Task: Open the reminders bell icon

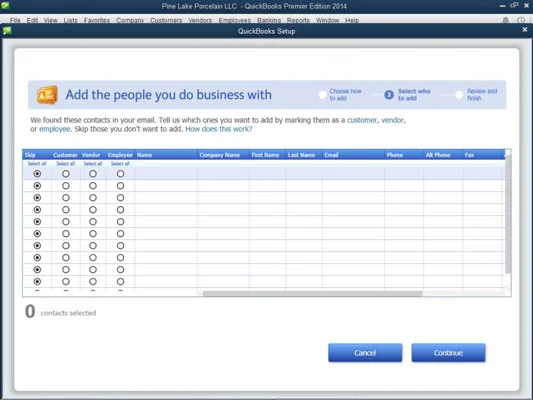Action: (x=506, y=20)
